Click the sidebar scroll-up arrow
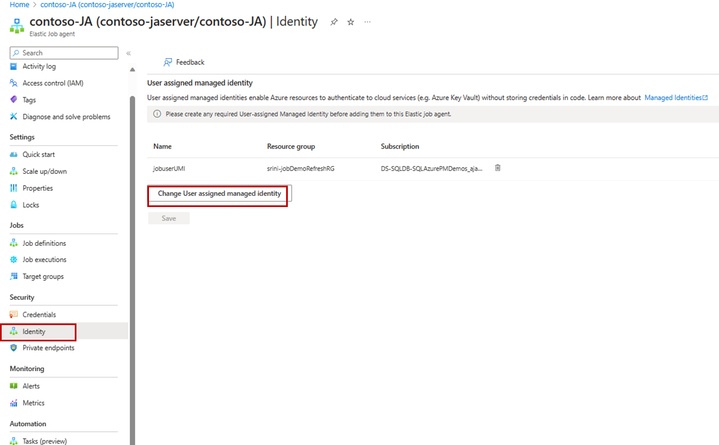This screenshot has width=719, height=445. point(133,70)
